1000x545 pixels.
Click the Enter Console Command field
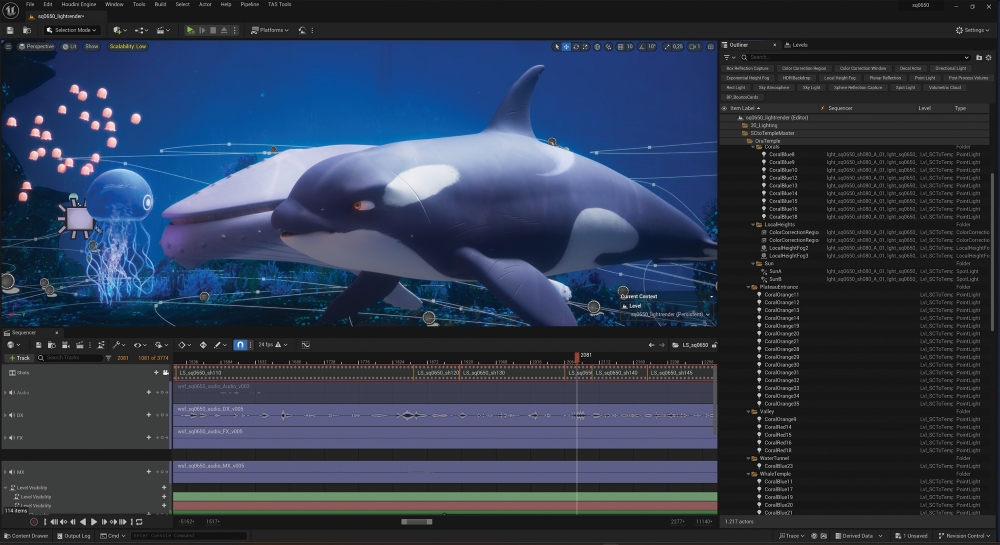pyautogui.click(x=189, y=536)
